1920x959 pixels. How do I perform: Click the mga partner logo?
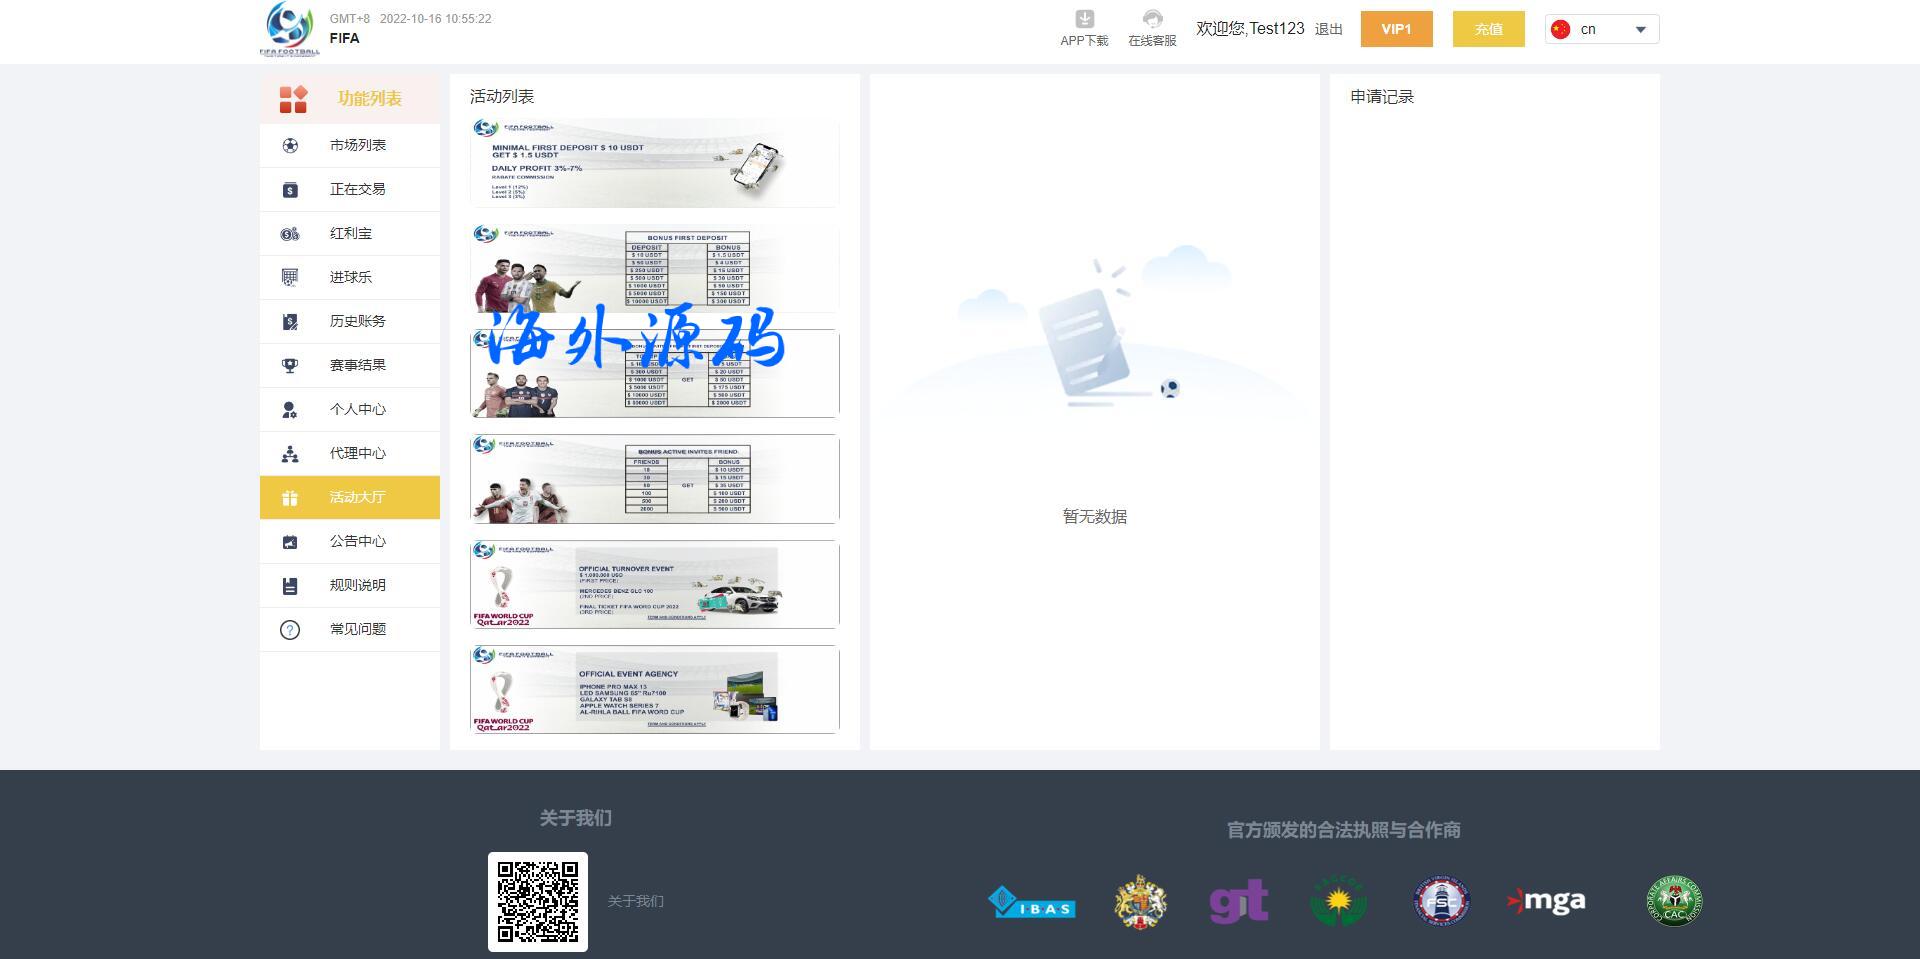click(x=1546, y=902)
